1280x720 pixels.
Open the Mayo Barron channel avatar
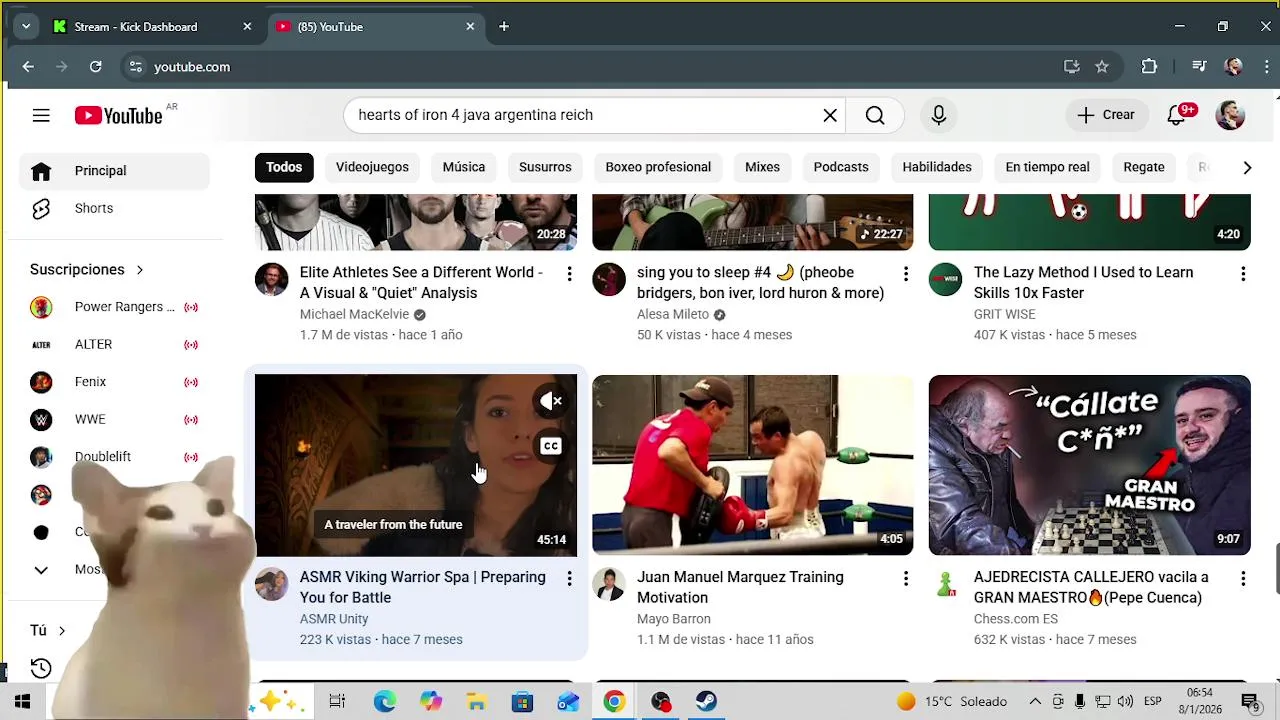608,585
